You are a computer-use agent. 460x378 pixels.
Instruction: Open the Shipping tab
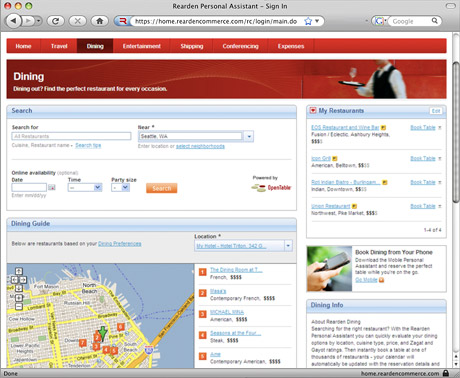point(192,46)
